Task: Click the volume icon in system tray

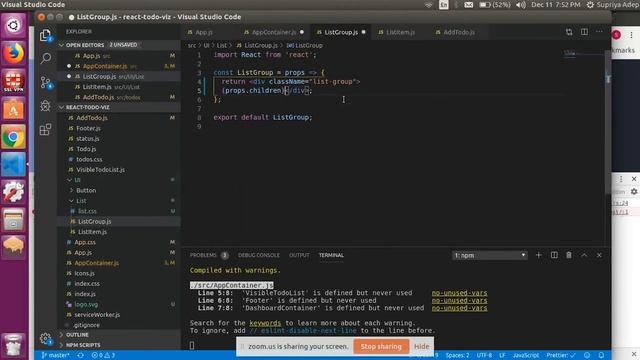Action: pos(521,4)
